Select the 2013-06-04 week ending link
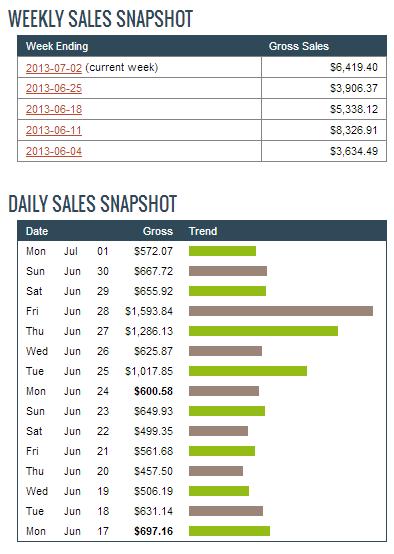This screenshot has height=554, width=394. [x=54, y=151]
